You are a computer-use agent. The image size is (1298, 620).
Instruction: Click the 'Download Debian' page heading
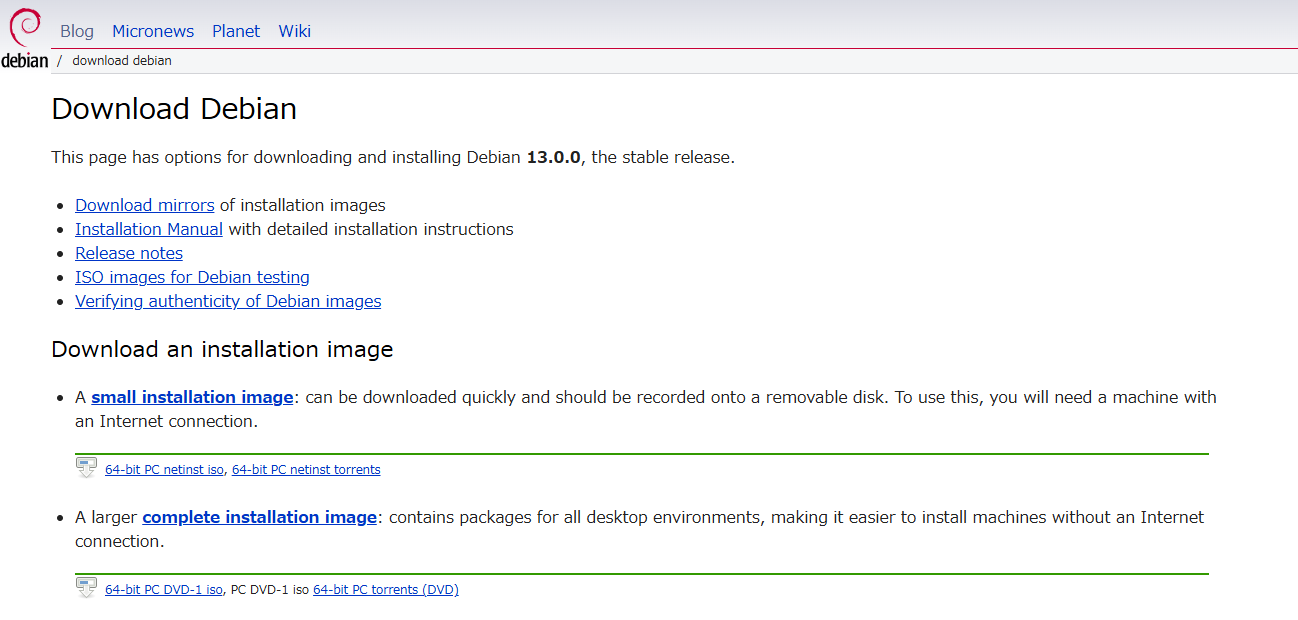pyautogui.click(x=174, y=108)
